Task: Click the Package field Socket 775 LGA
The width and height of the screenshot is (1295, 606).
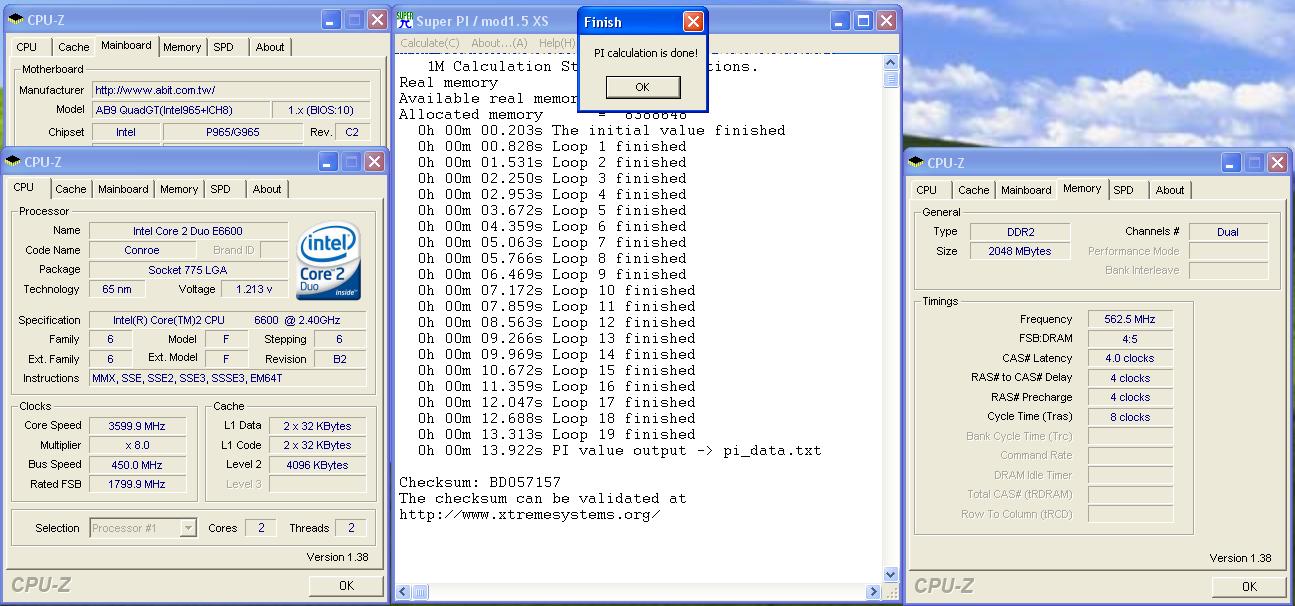Action: tap(188, 270)
